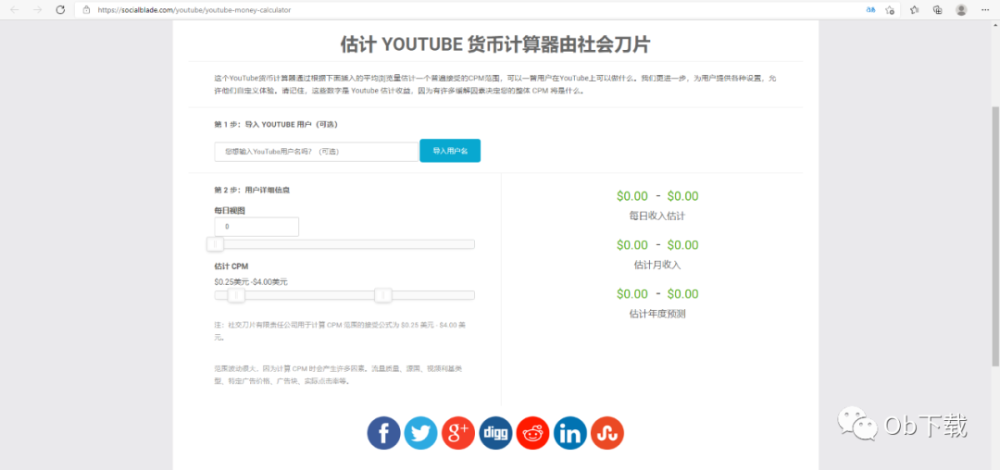Add page to favorites star icon
This screenshot has height=470, width=1000.
pos(890,10)
